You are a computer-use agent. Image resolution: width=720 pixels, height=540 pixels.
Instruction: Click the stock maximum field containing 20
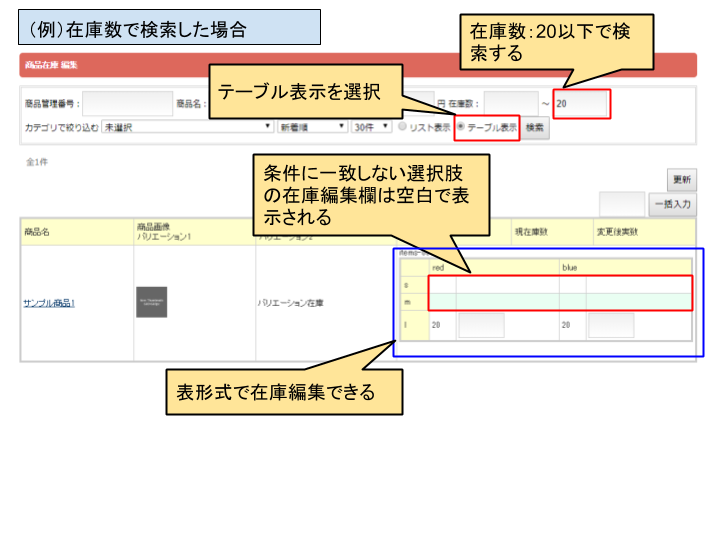(580, 103)
